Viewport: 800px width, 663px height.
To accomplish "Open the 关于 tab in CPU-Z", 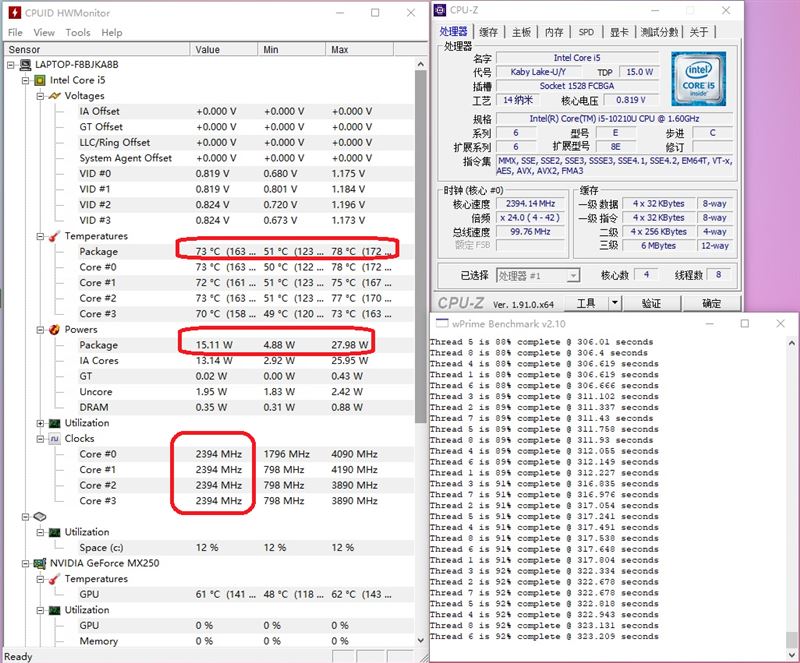I will 699,32.
